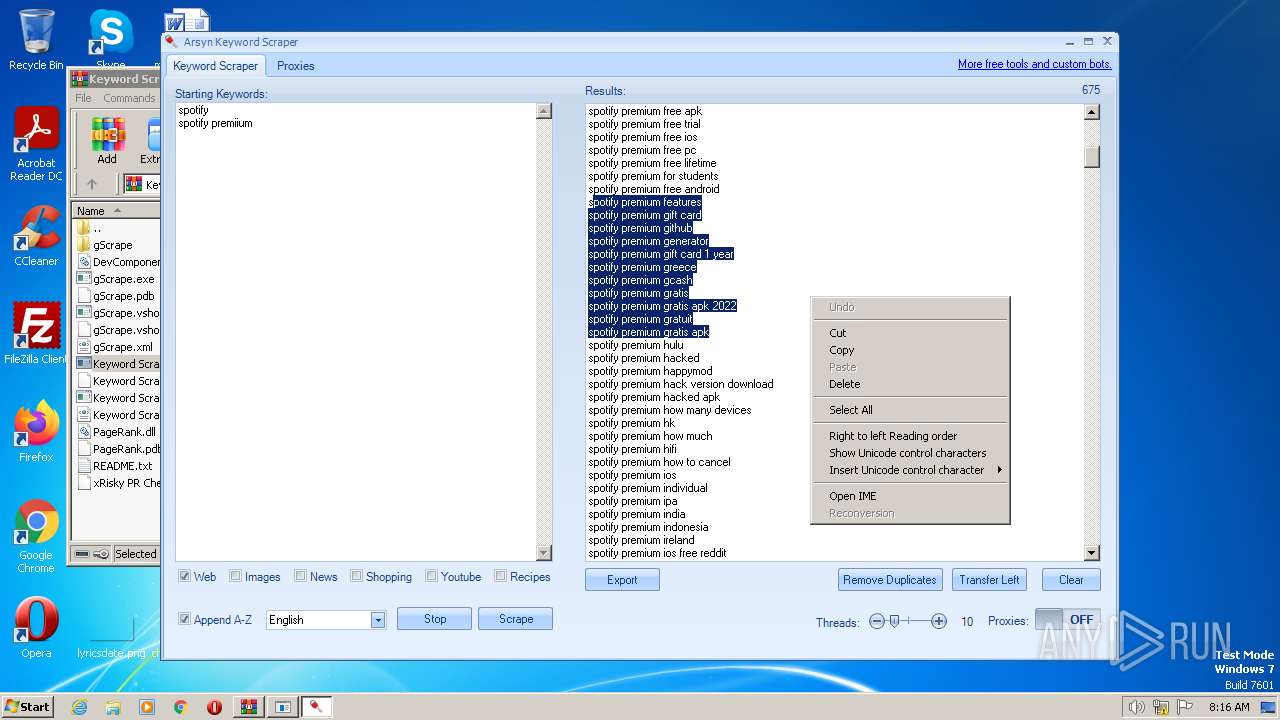Open the WinRAR Commands menu
Image resolution: width=1280 pixels, height=720 pixels.
(x=129, y=98)
